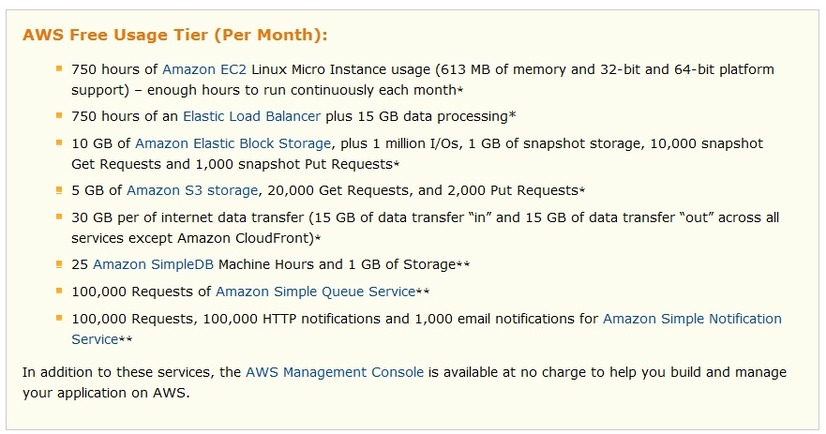
Task: Click the orange bullet beside the S3 storage item
Action: (x=59, y=190)
